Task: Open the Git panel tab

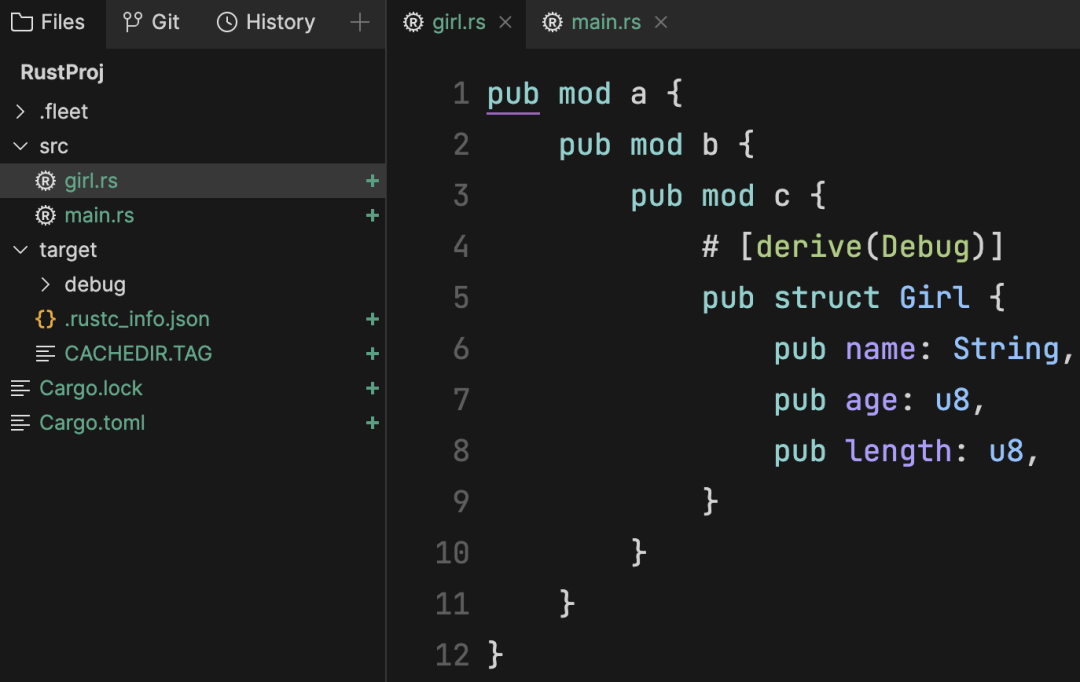Action: pyautogui.click(x=152, y=23)
